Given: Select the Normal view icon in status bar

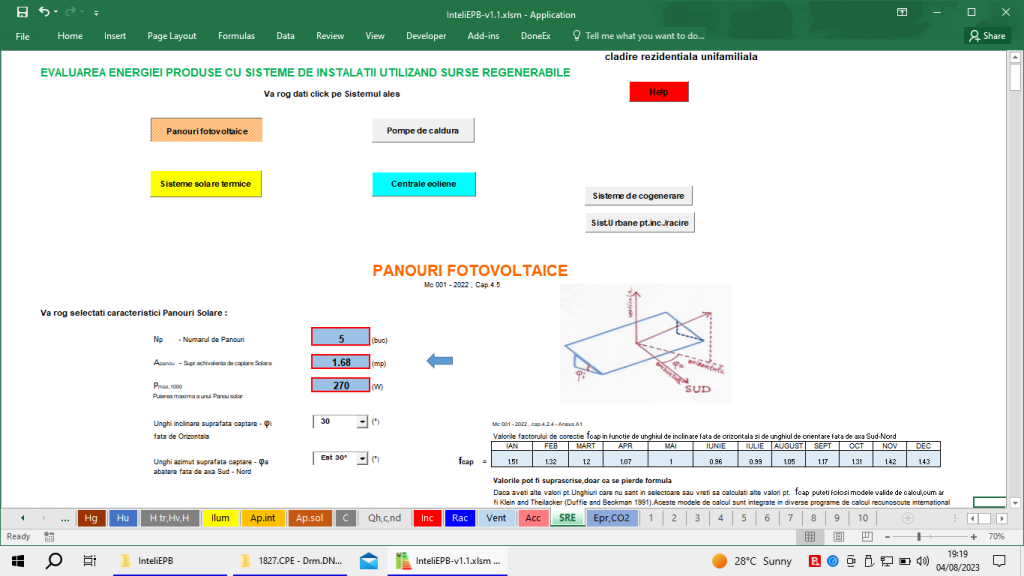Looking at the screenshot, I should [808, 536].
